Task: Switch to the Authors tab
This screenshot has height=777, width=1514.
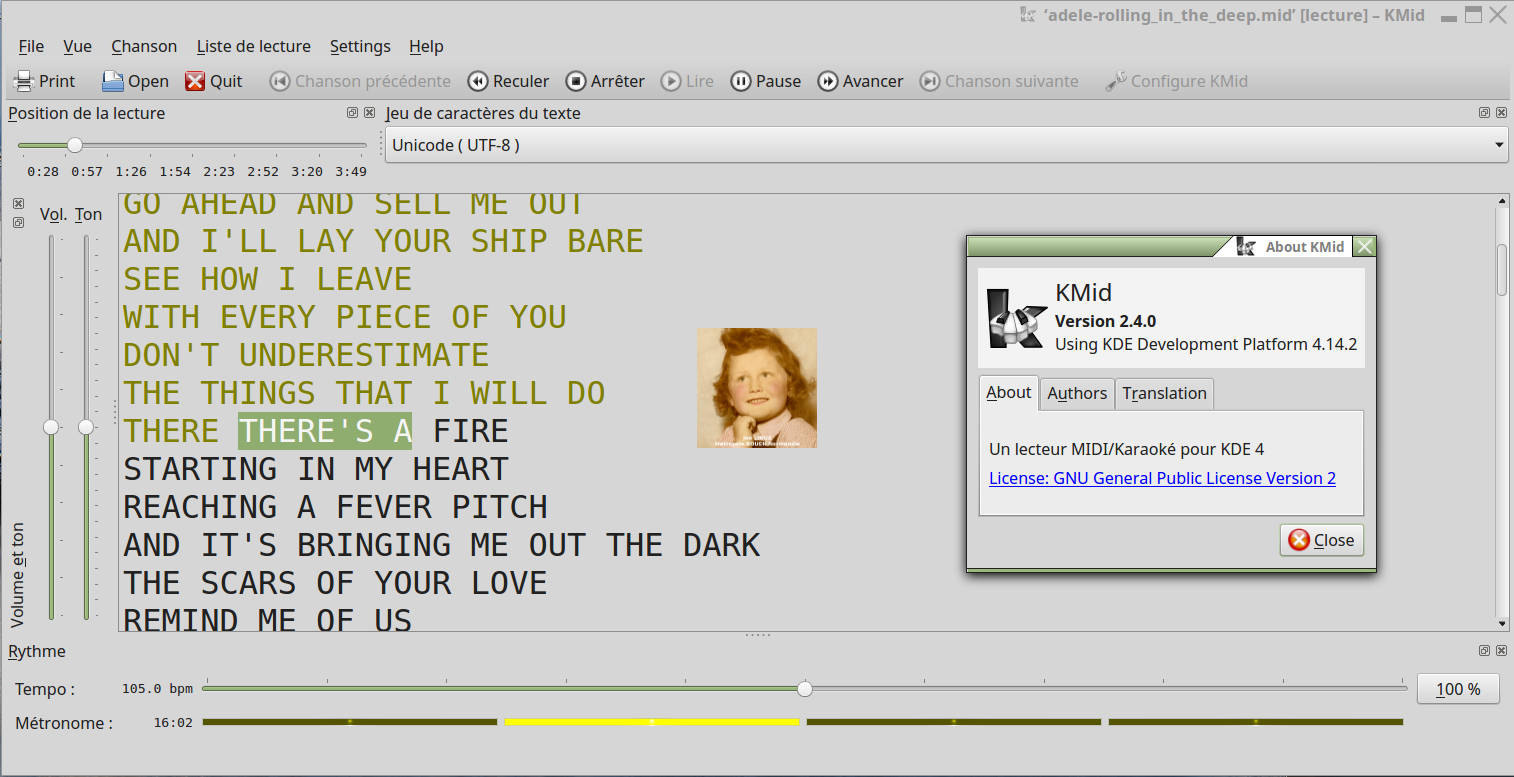Action: (1077, 393)
